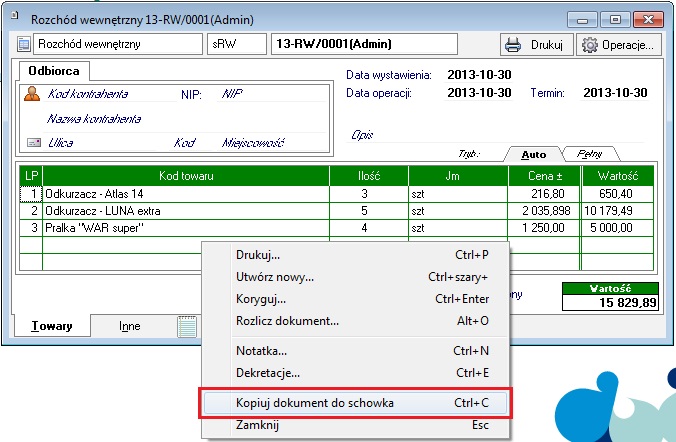This screenshot has height=442, width=676.
Task: Click the contractor person icon
Action: pos(32,93)
